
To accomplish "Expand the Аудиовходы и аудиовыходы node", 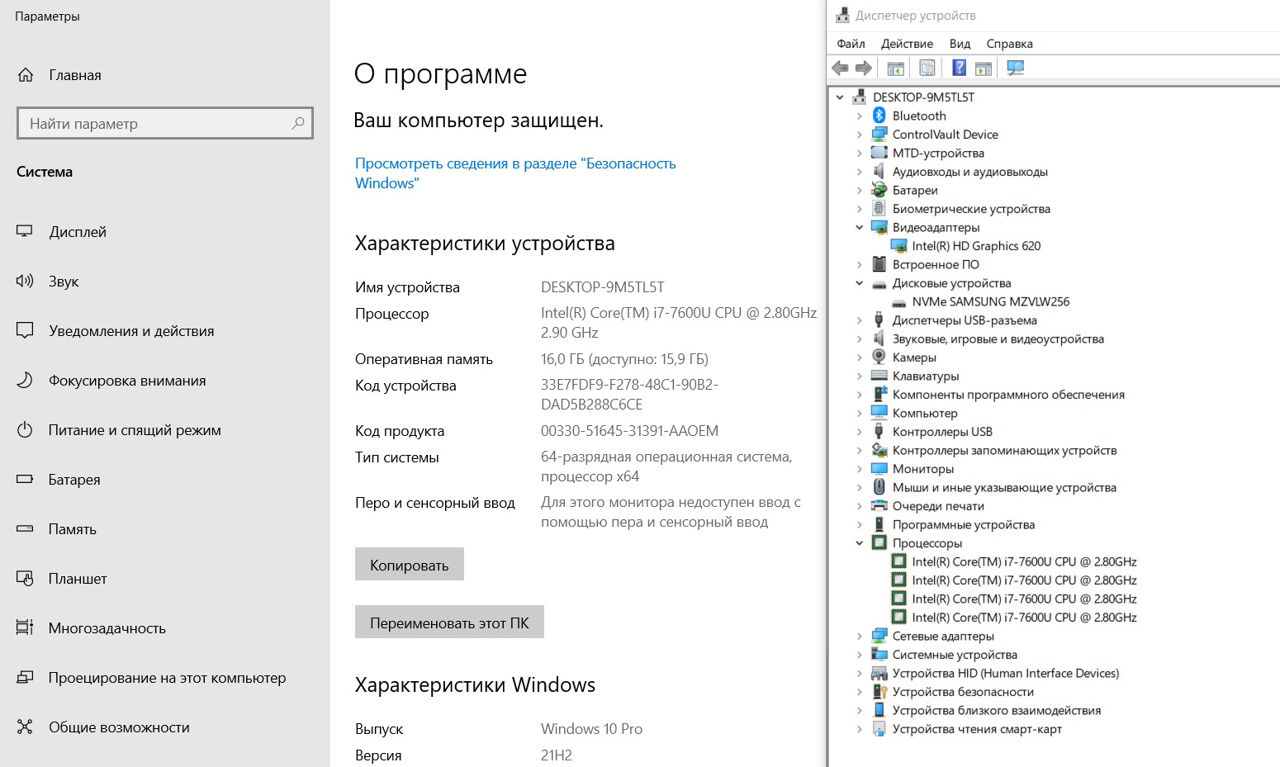I will pos(859,172).
